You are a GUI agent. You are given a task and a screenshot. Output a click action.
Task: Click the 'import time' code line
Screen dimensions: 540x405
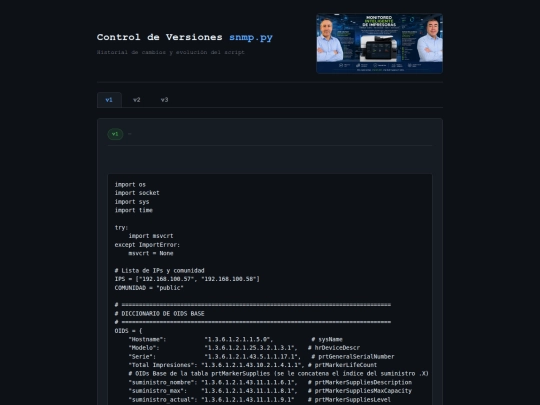[134, 210]
